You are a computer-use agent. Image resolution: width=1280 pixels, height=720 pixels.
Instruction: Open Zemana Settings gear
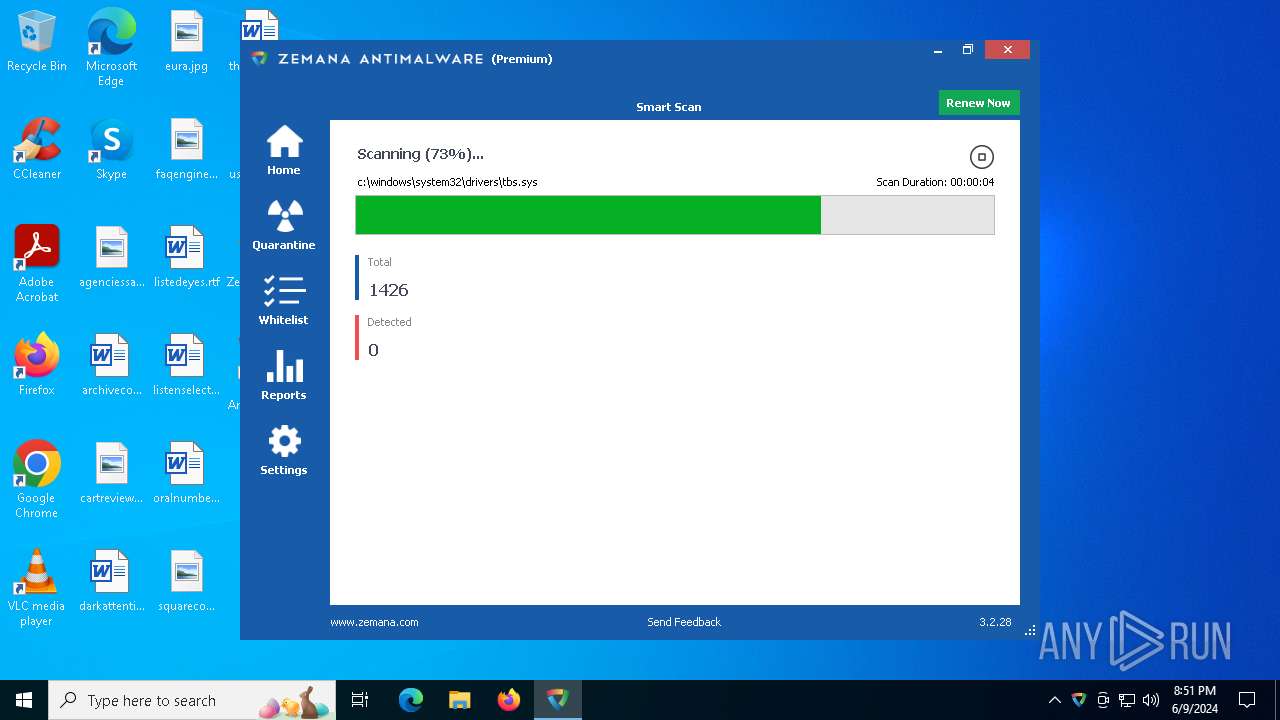click(284, 450)
